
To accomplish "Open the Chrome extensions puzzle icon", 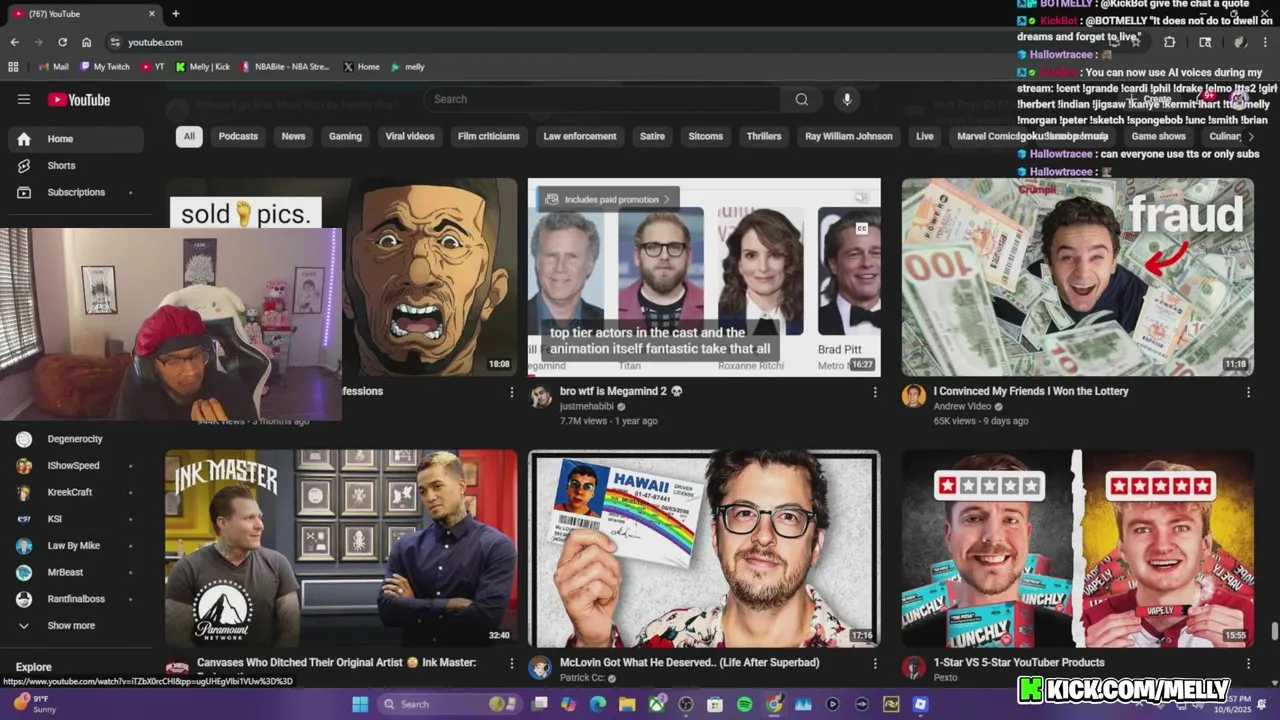I will coord(1169,42).
